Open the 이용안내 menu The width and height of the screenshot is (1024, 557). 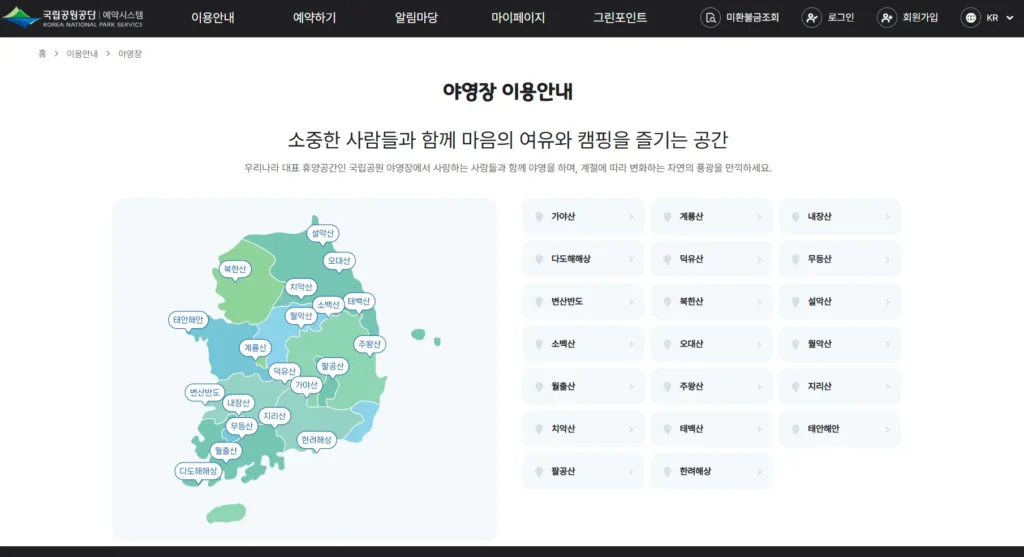point(212,18)
